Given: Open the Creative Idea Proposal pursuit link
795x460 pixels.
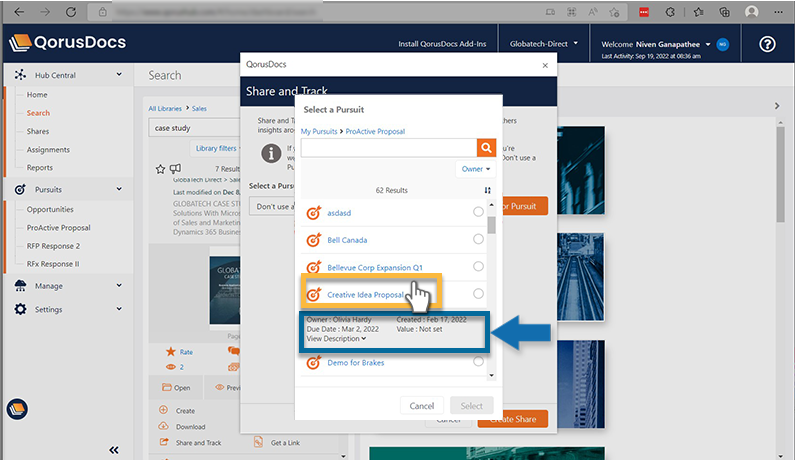Looking at the screenshot, I should point(365,295).
